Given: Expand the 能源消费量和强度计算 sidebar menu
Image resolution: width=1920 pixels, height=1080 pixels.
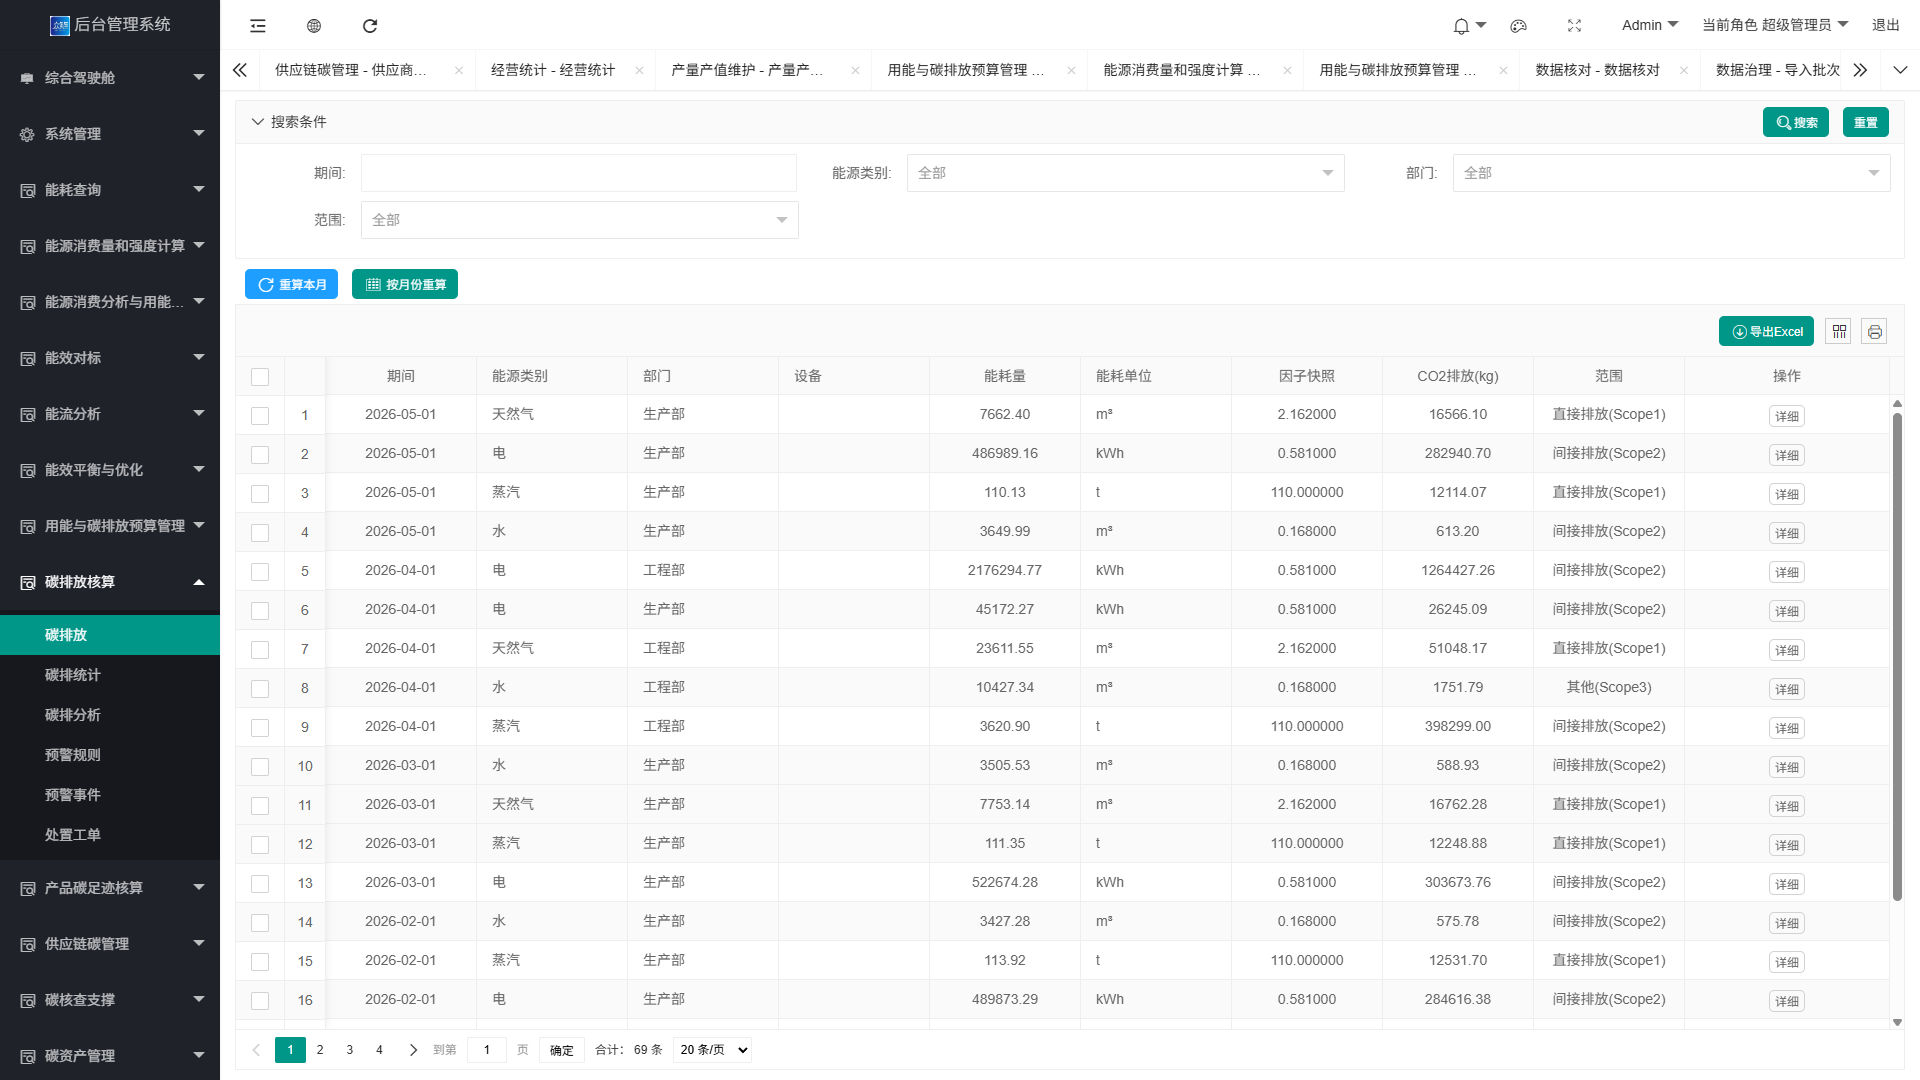Looking at the screenshot, I should click(x=110, y=246).
